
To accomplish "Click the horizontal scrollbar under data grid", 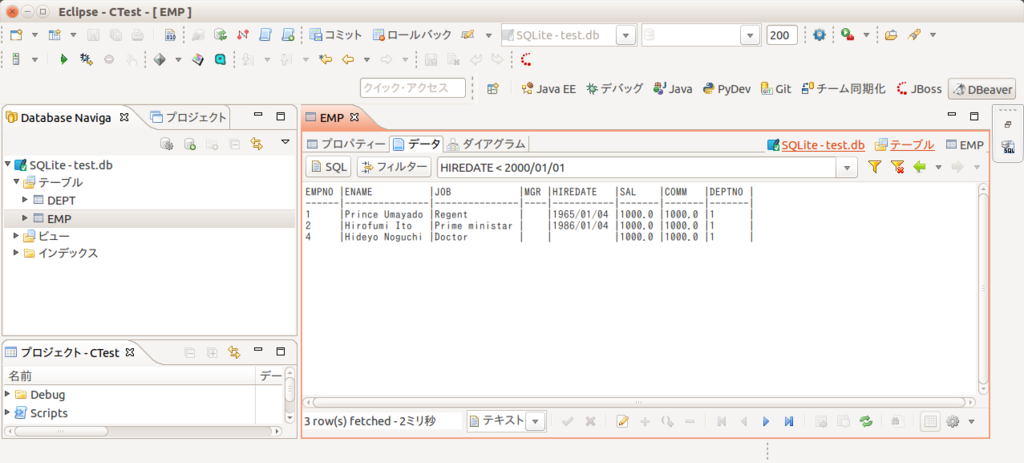I will click(639, 402).
